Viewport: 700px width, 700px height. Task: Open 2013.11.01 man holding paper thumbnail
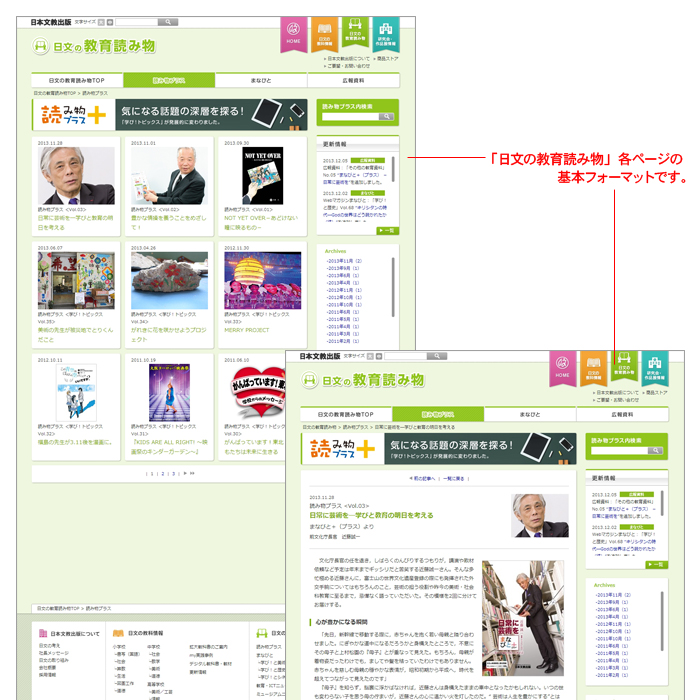(x=169, y=176)
